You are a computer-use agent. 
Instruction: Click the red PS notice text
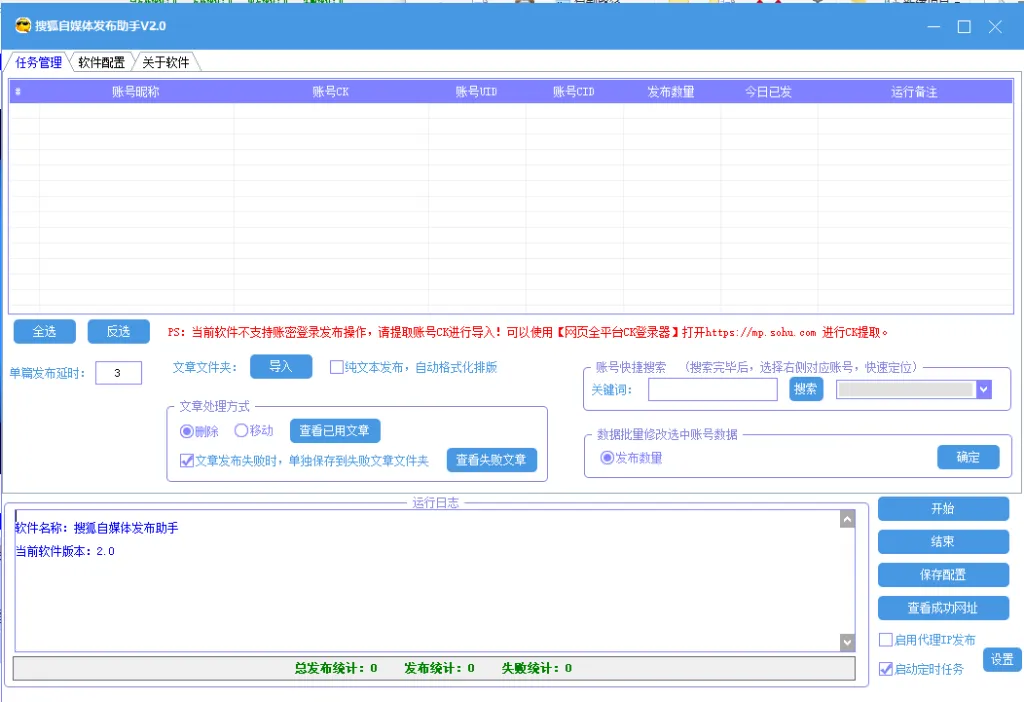[x=528, y=332]
